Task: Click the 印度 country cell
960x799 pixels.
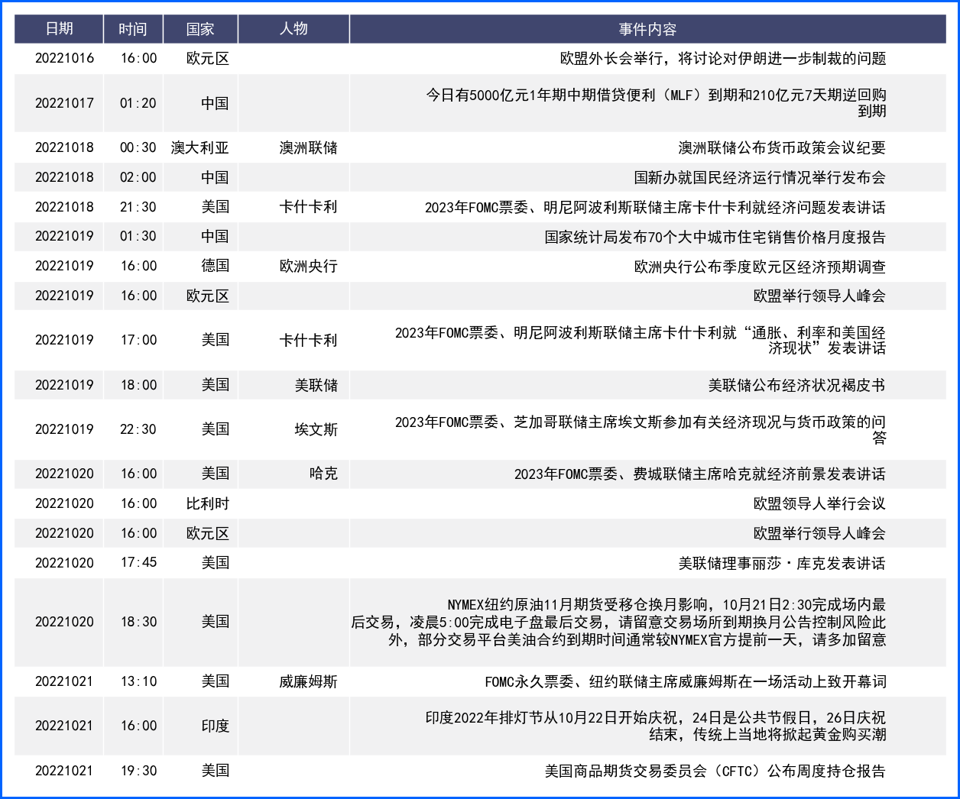Action: [215, 726]
